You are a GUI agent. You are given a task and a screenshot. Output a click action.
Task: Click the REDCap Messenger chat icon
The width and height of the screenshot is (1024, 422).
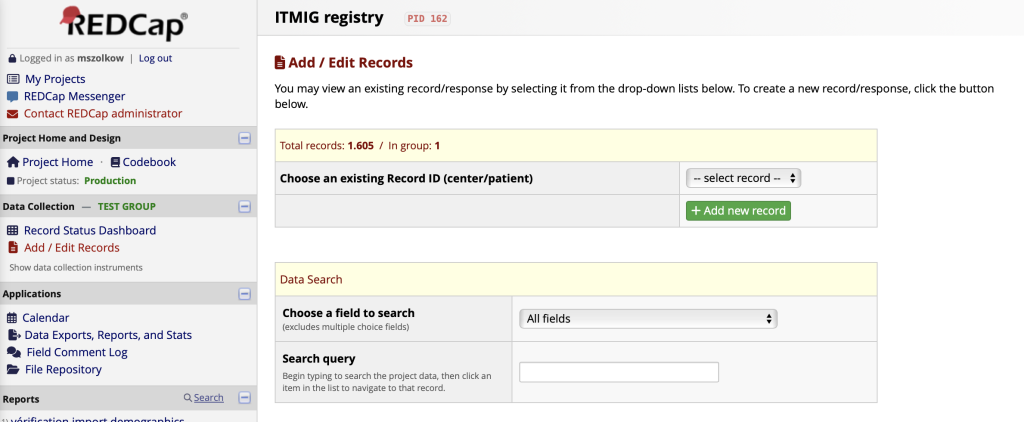(x=13, y=96)
